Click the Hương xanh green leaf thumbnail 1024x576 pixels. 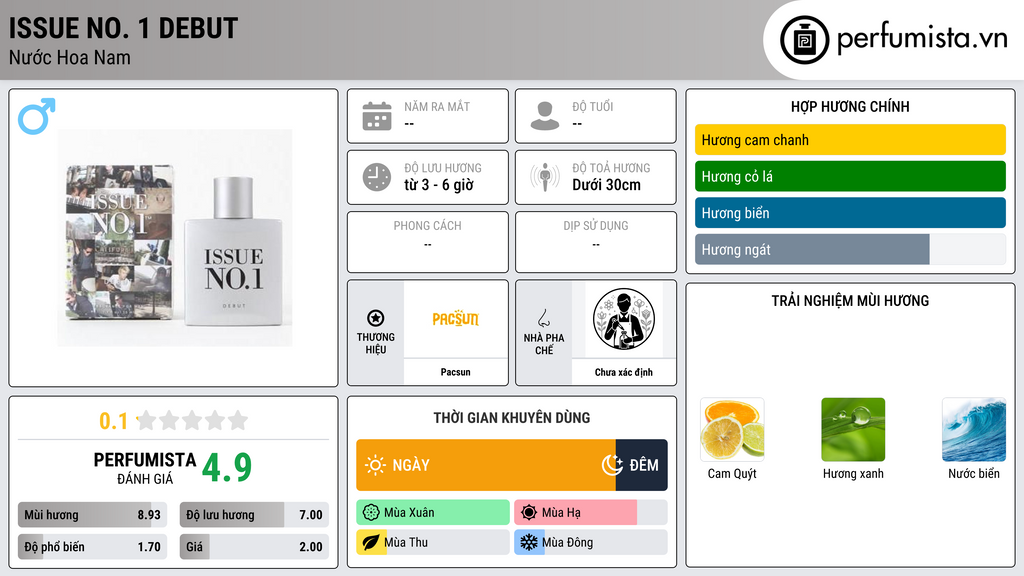click(x=853, y=430)
